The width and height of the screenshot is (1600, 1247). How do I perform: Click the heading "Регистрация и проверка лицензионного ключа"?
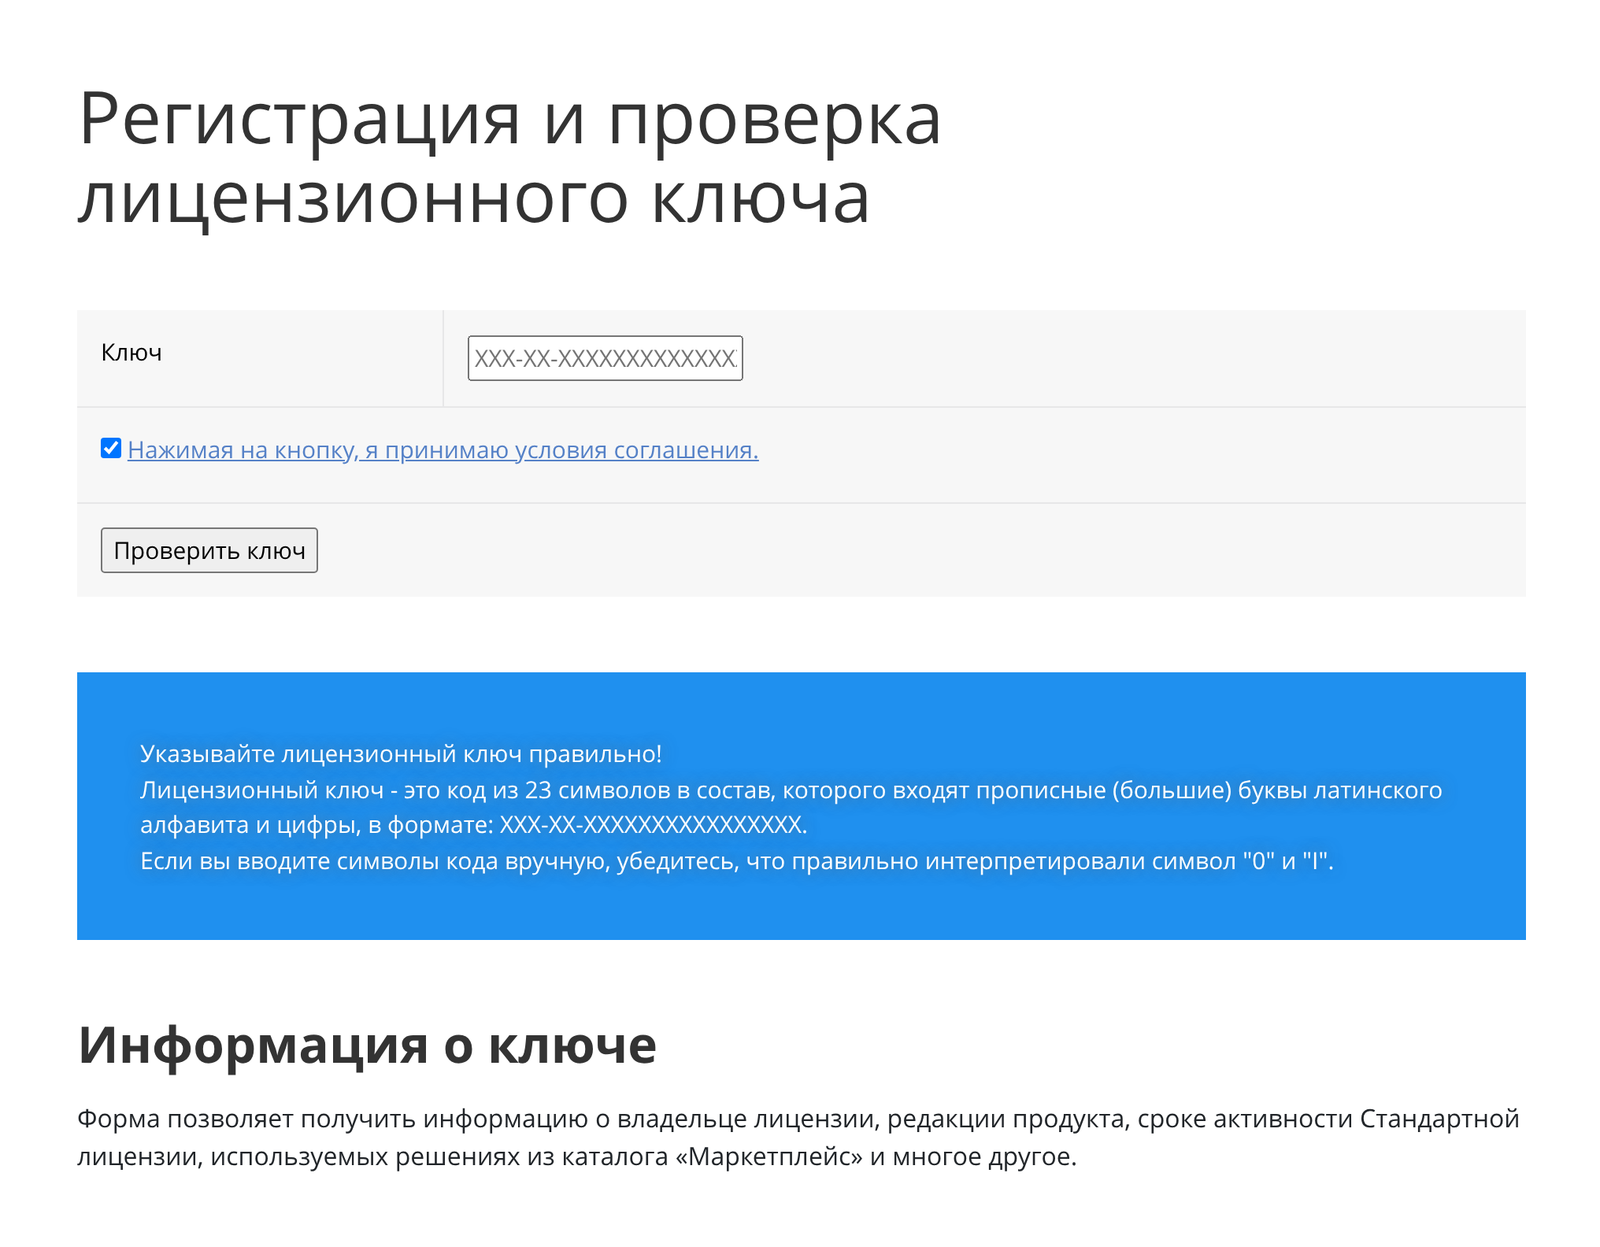510,158
